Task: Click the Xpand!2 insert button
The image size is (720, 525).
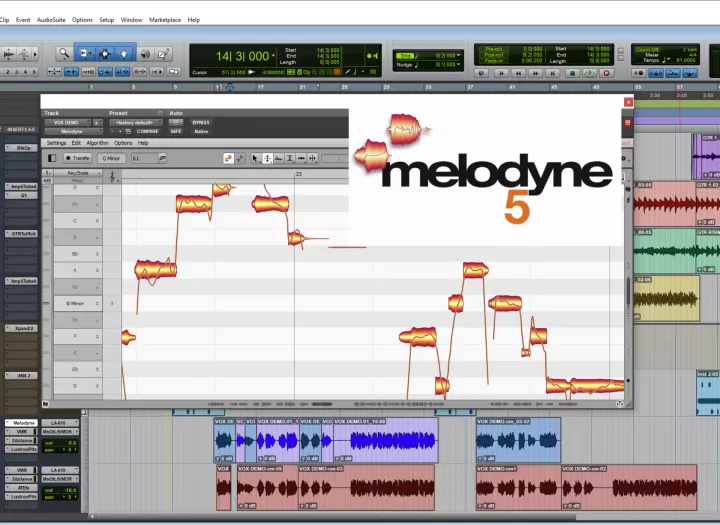Action: pos(21,328)
